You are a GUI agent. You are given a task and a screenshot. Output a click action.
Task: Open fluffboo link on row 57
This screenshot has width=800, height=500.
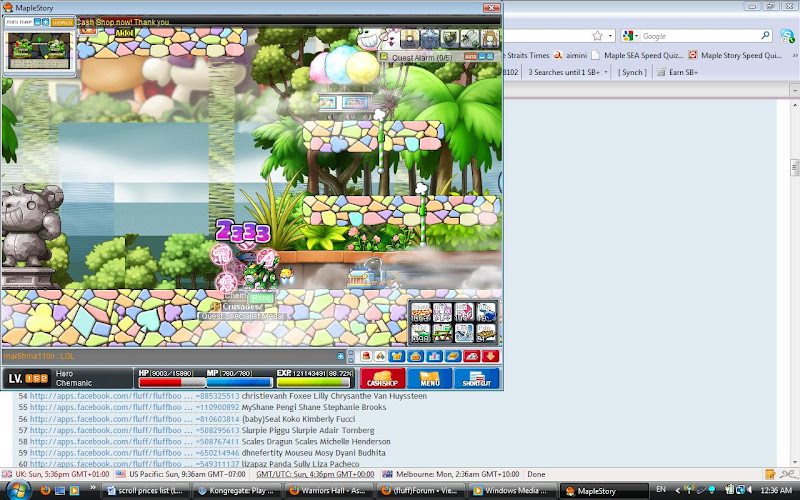click(134, 430)
